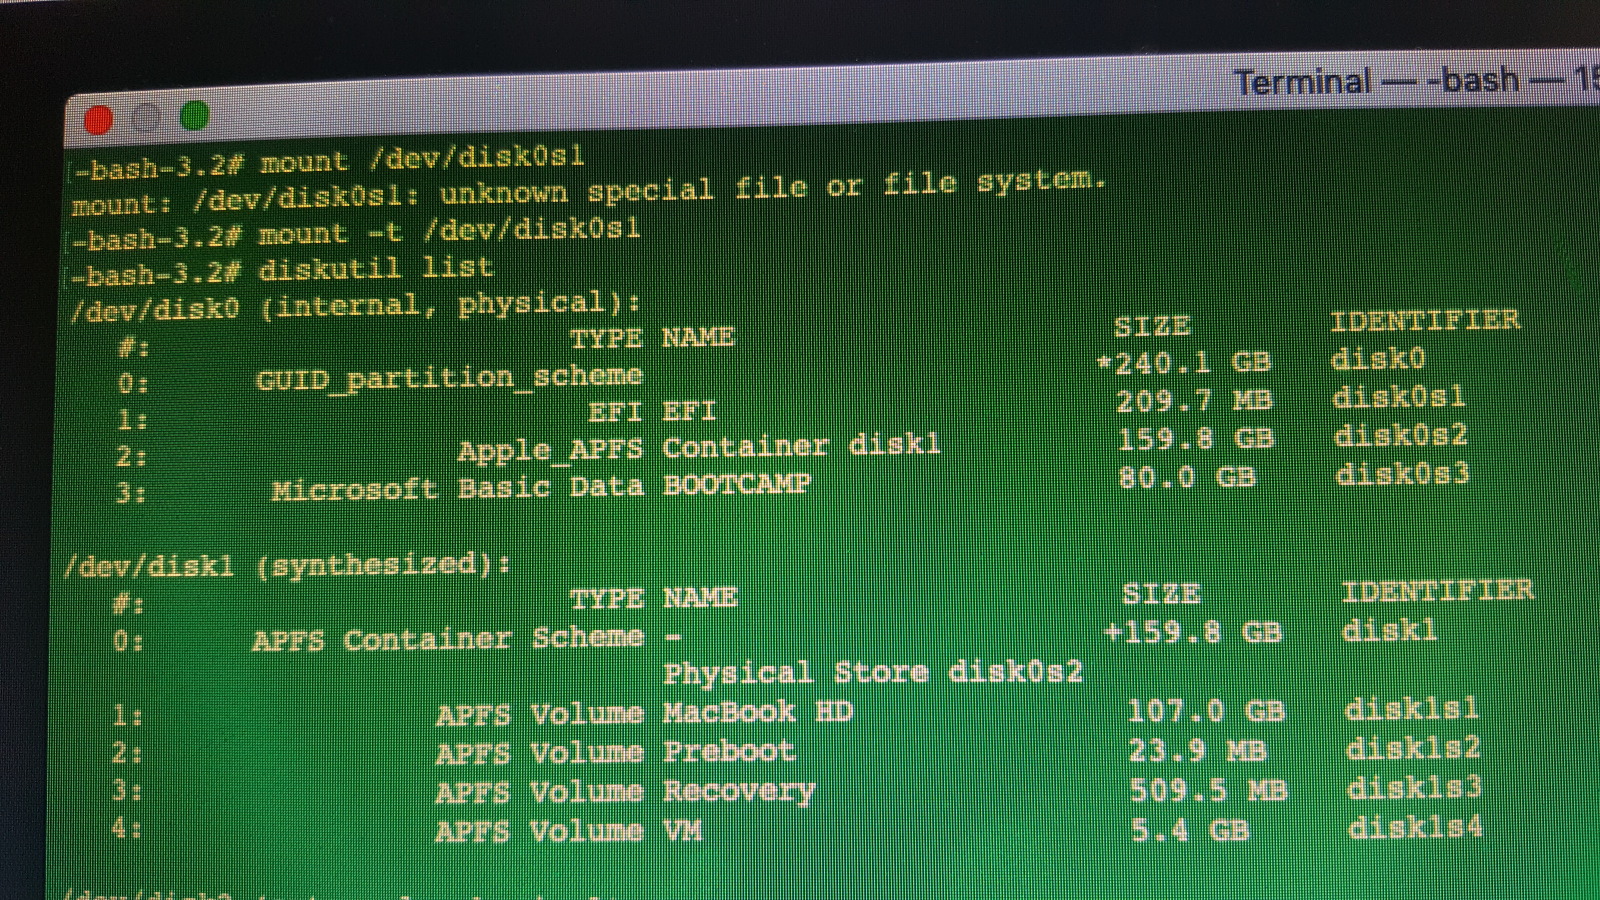Click the '*240.1 GB' size value
Viewport: 1600px width, 900px height.
click(x=1184, y=362)
